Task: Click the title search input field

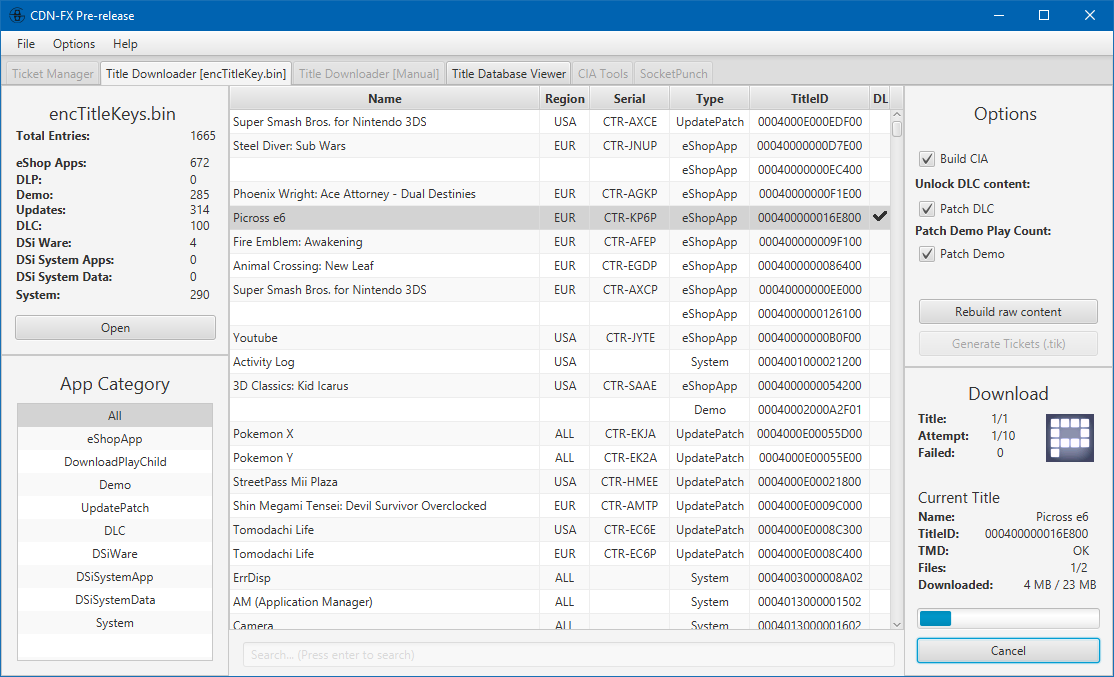Action: (x=568, y=654)
